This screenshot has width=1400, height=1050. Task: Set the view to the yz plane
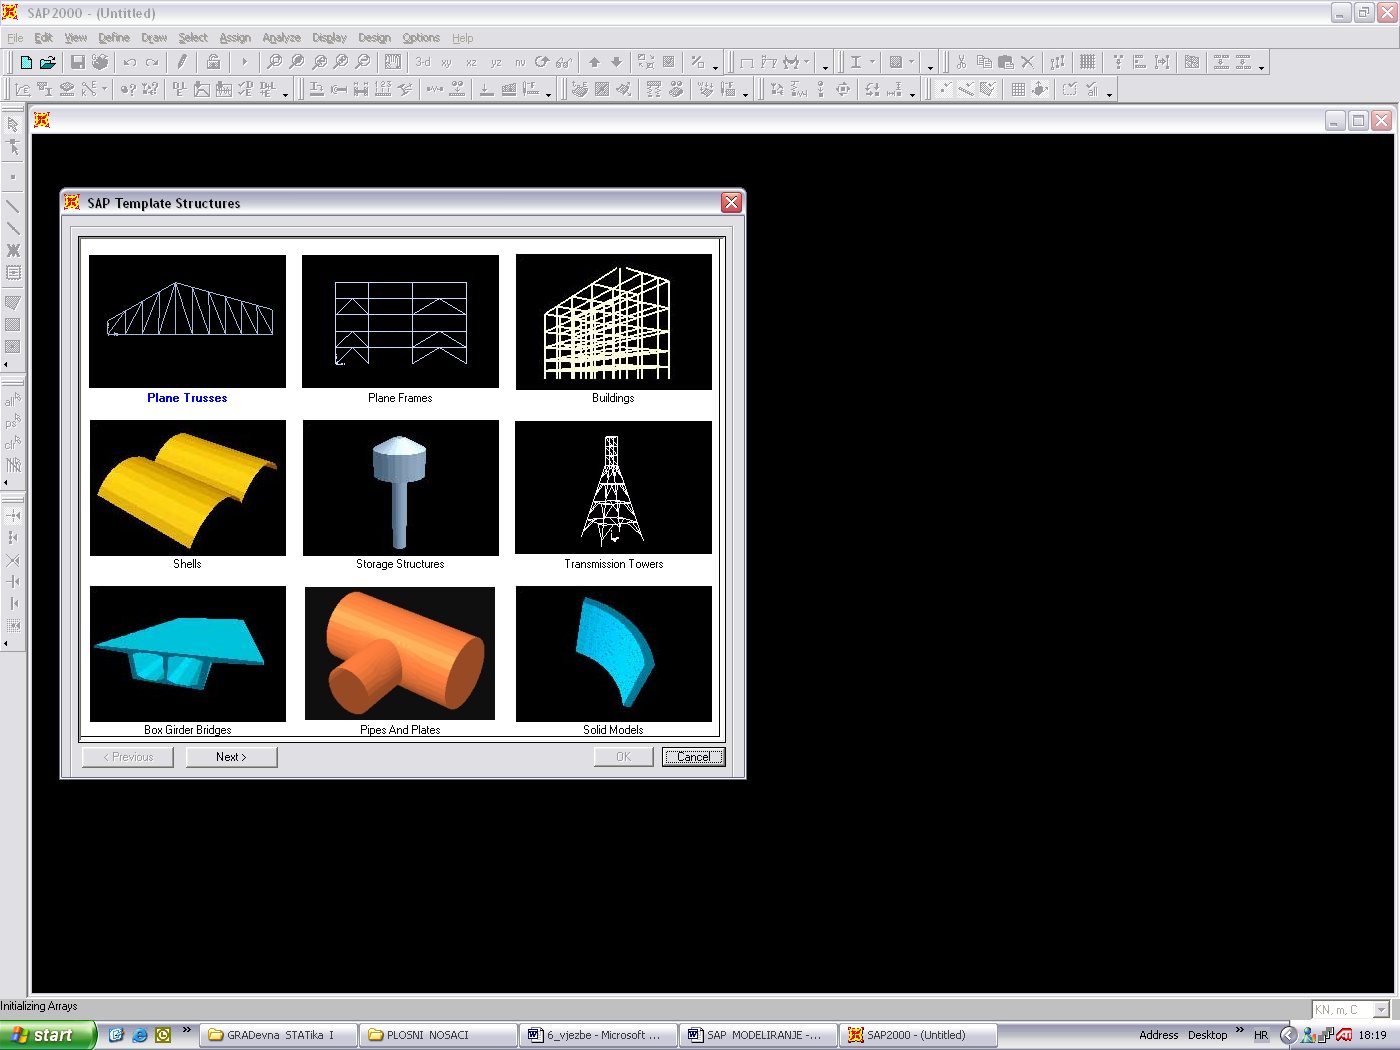tap(496, 62)
